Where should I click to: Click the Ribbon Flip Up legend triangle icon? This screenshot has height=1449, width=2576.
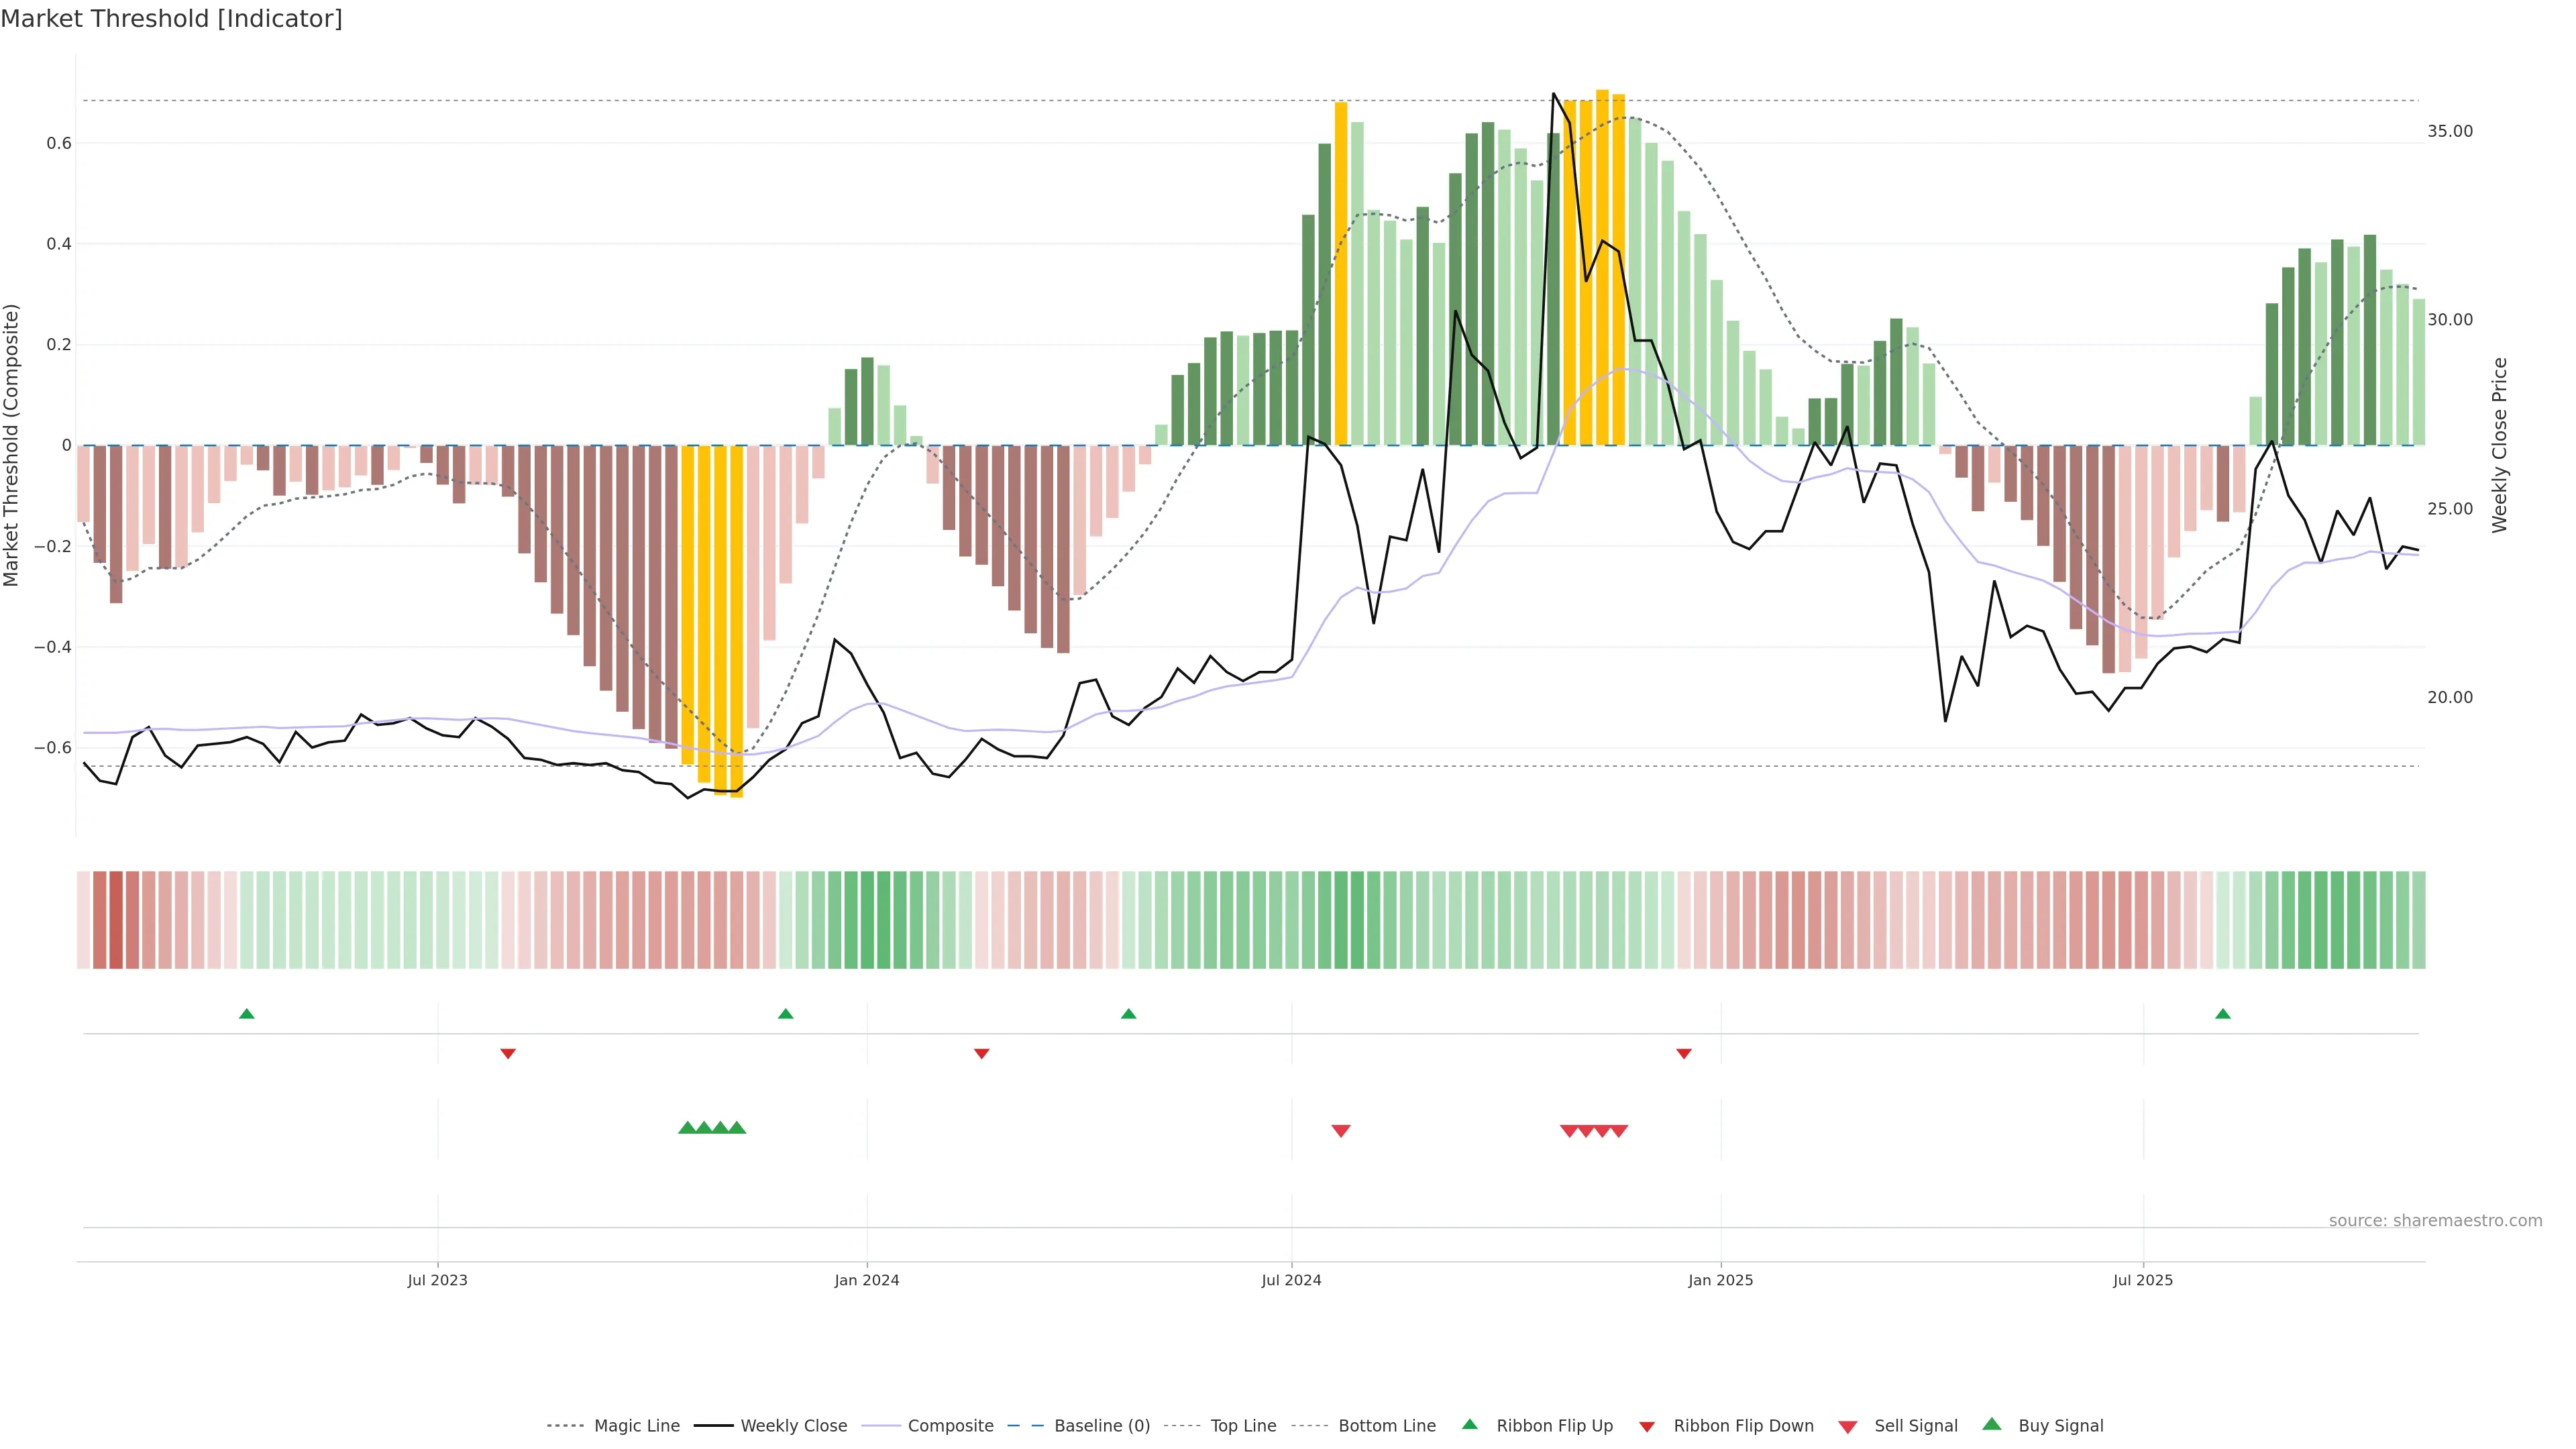(x=1469, y=1424)
